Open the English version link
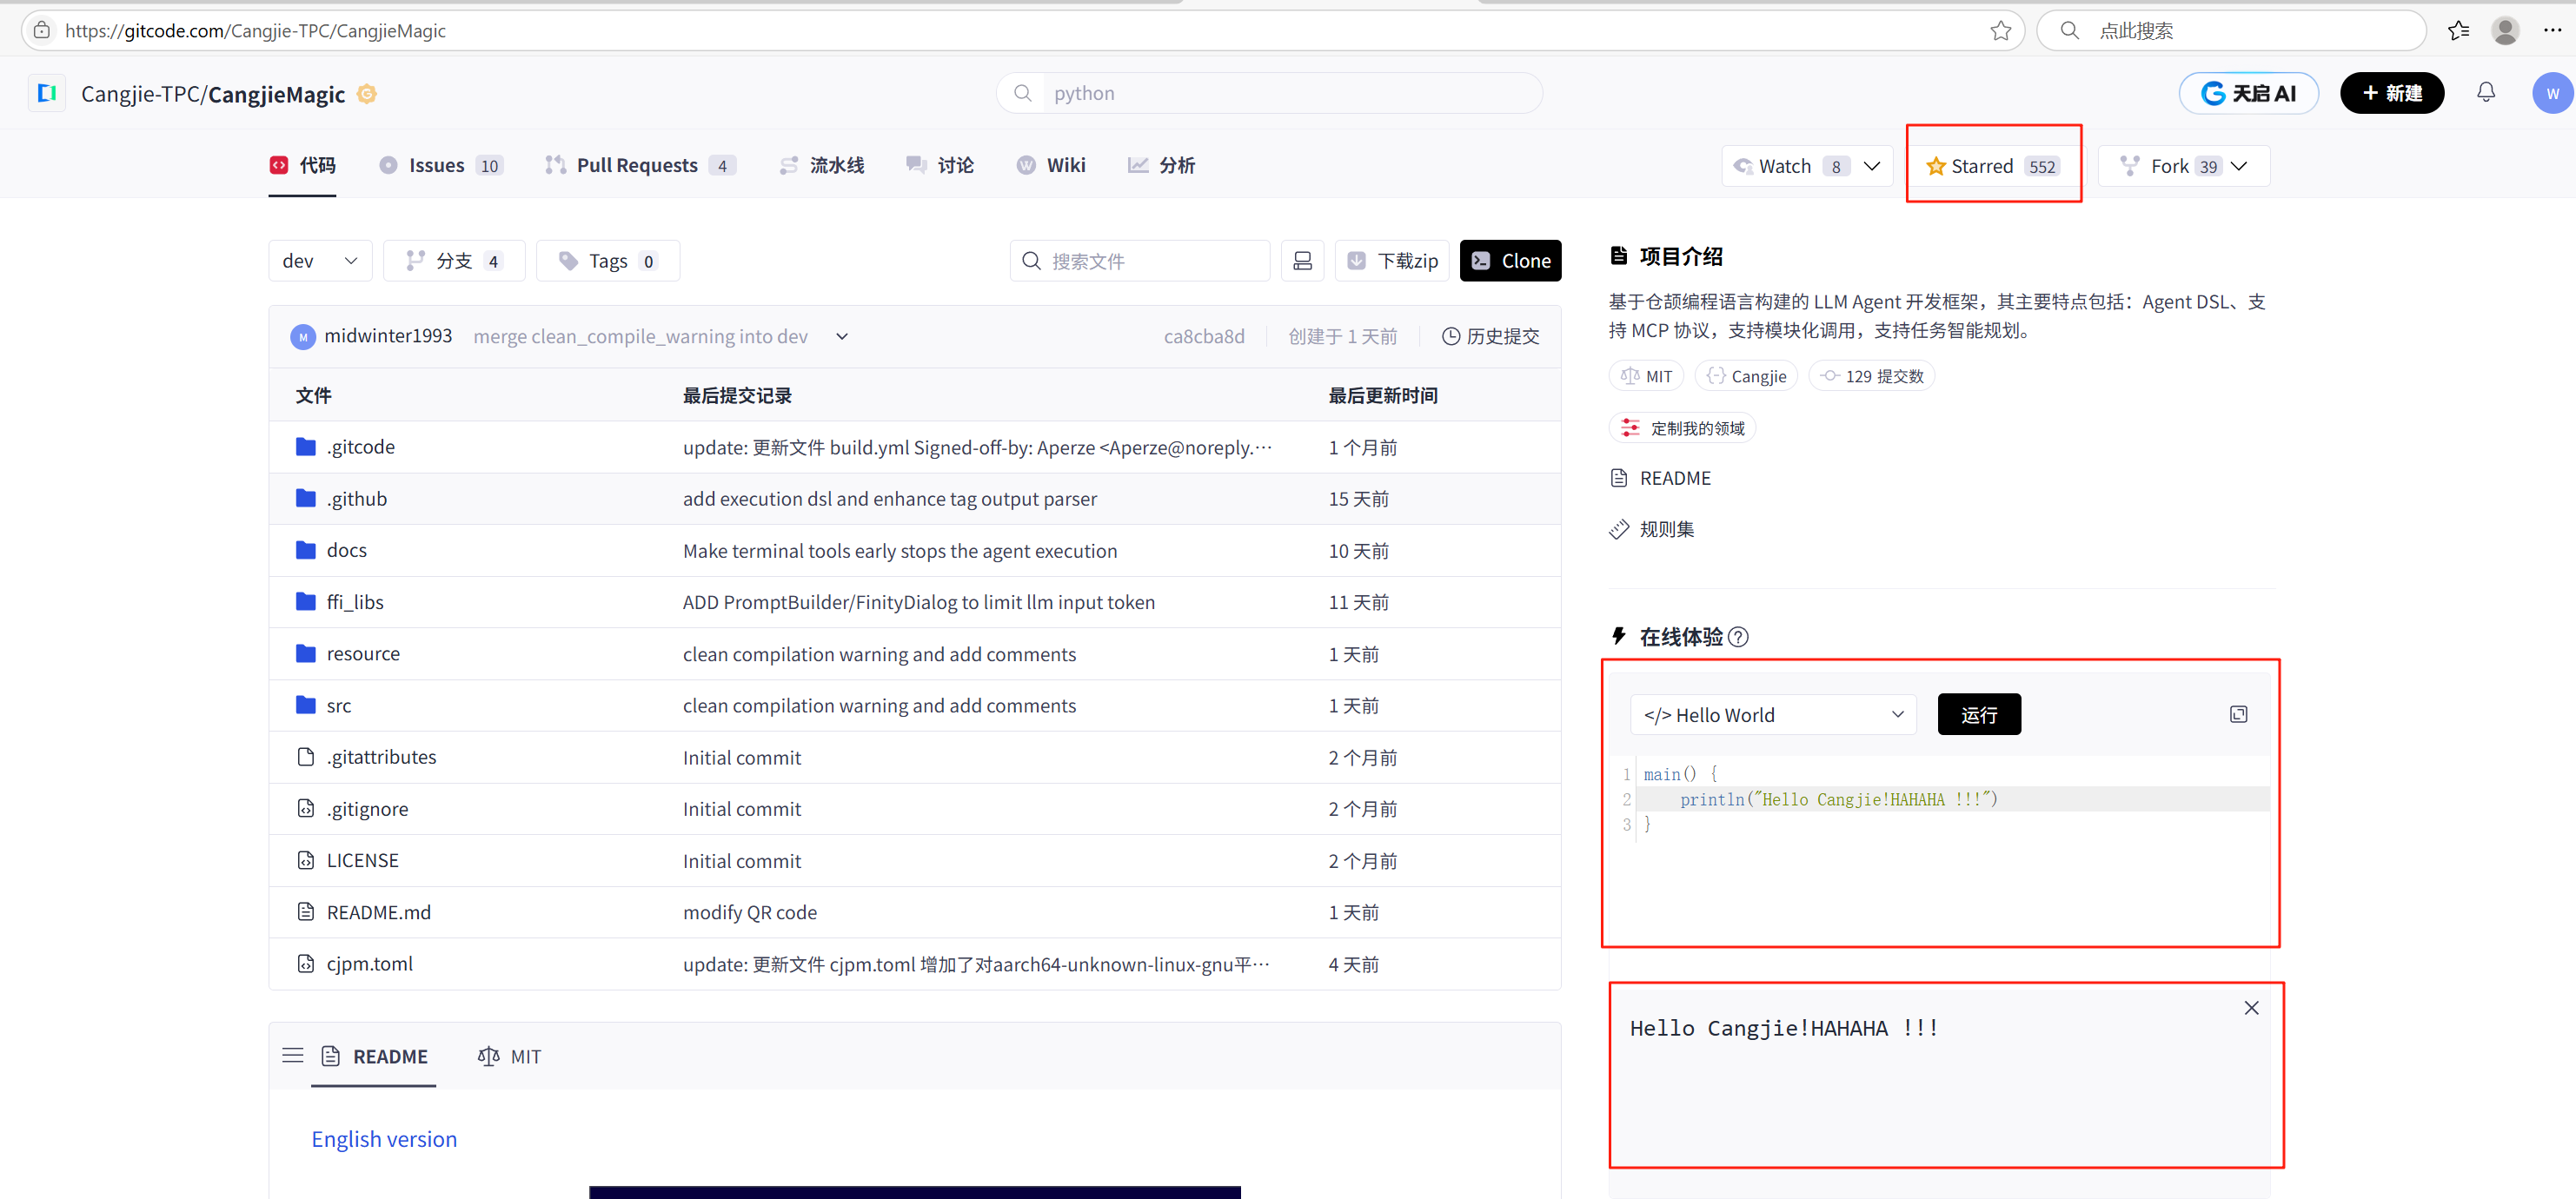The image size is (2576, 1199). pos(384,1139)
